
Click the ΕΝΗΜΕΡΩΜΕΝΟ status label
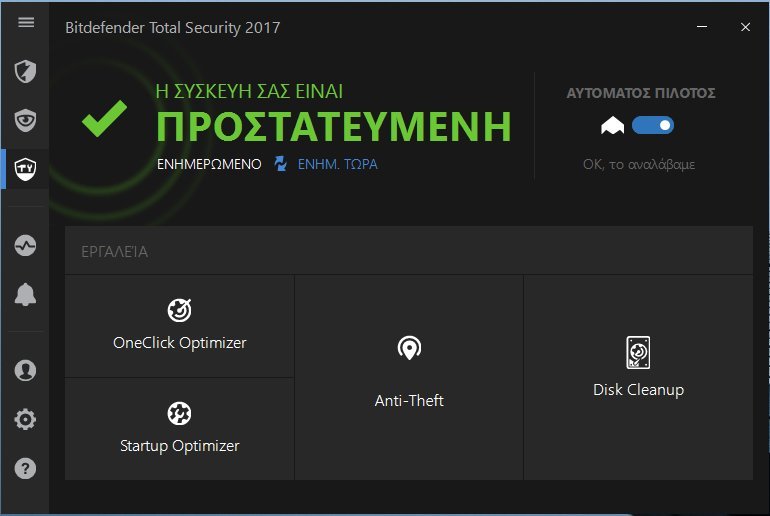(x=209, y=164)
